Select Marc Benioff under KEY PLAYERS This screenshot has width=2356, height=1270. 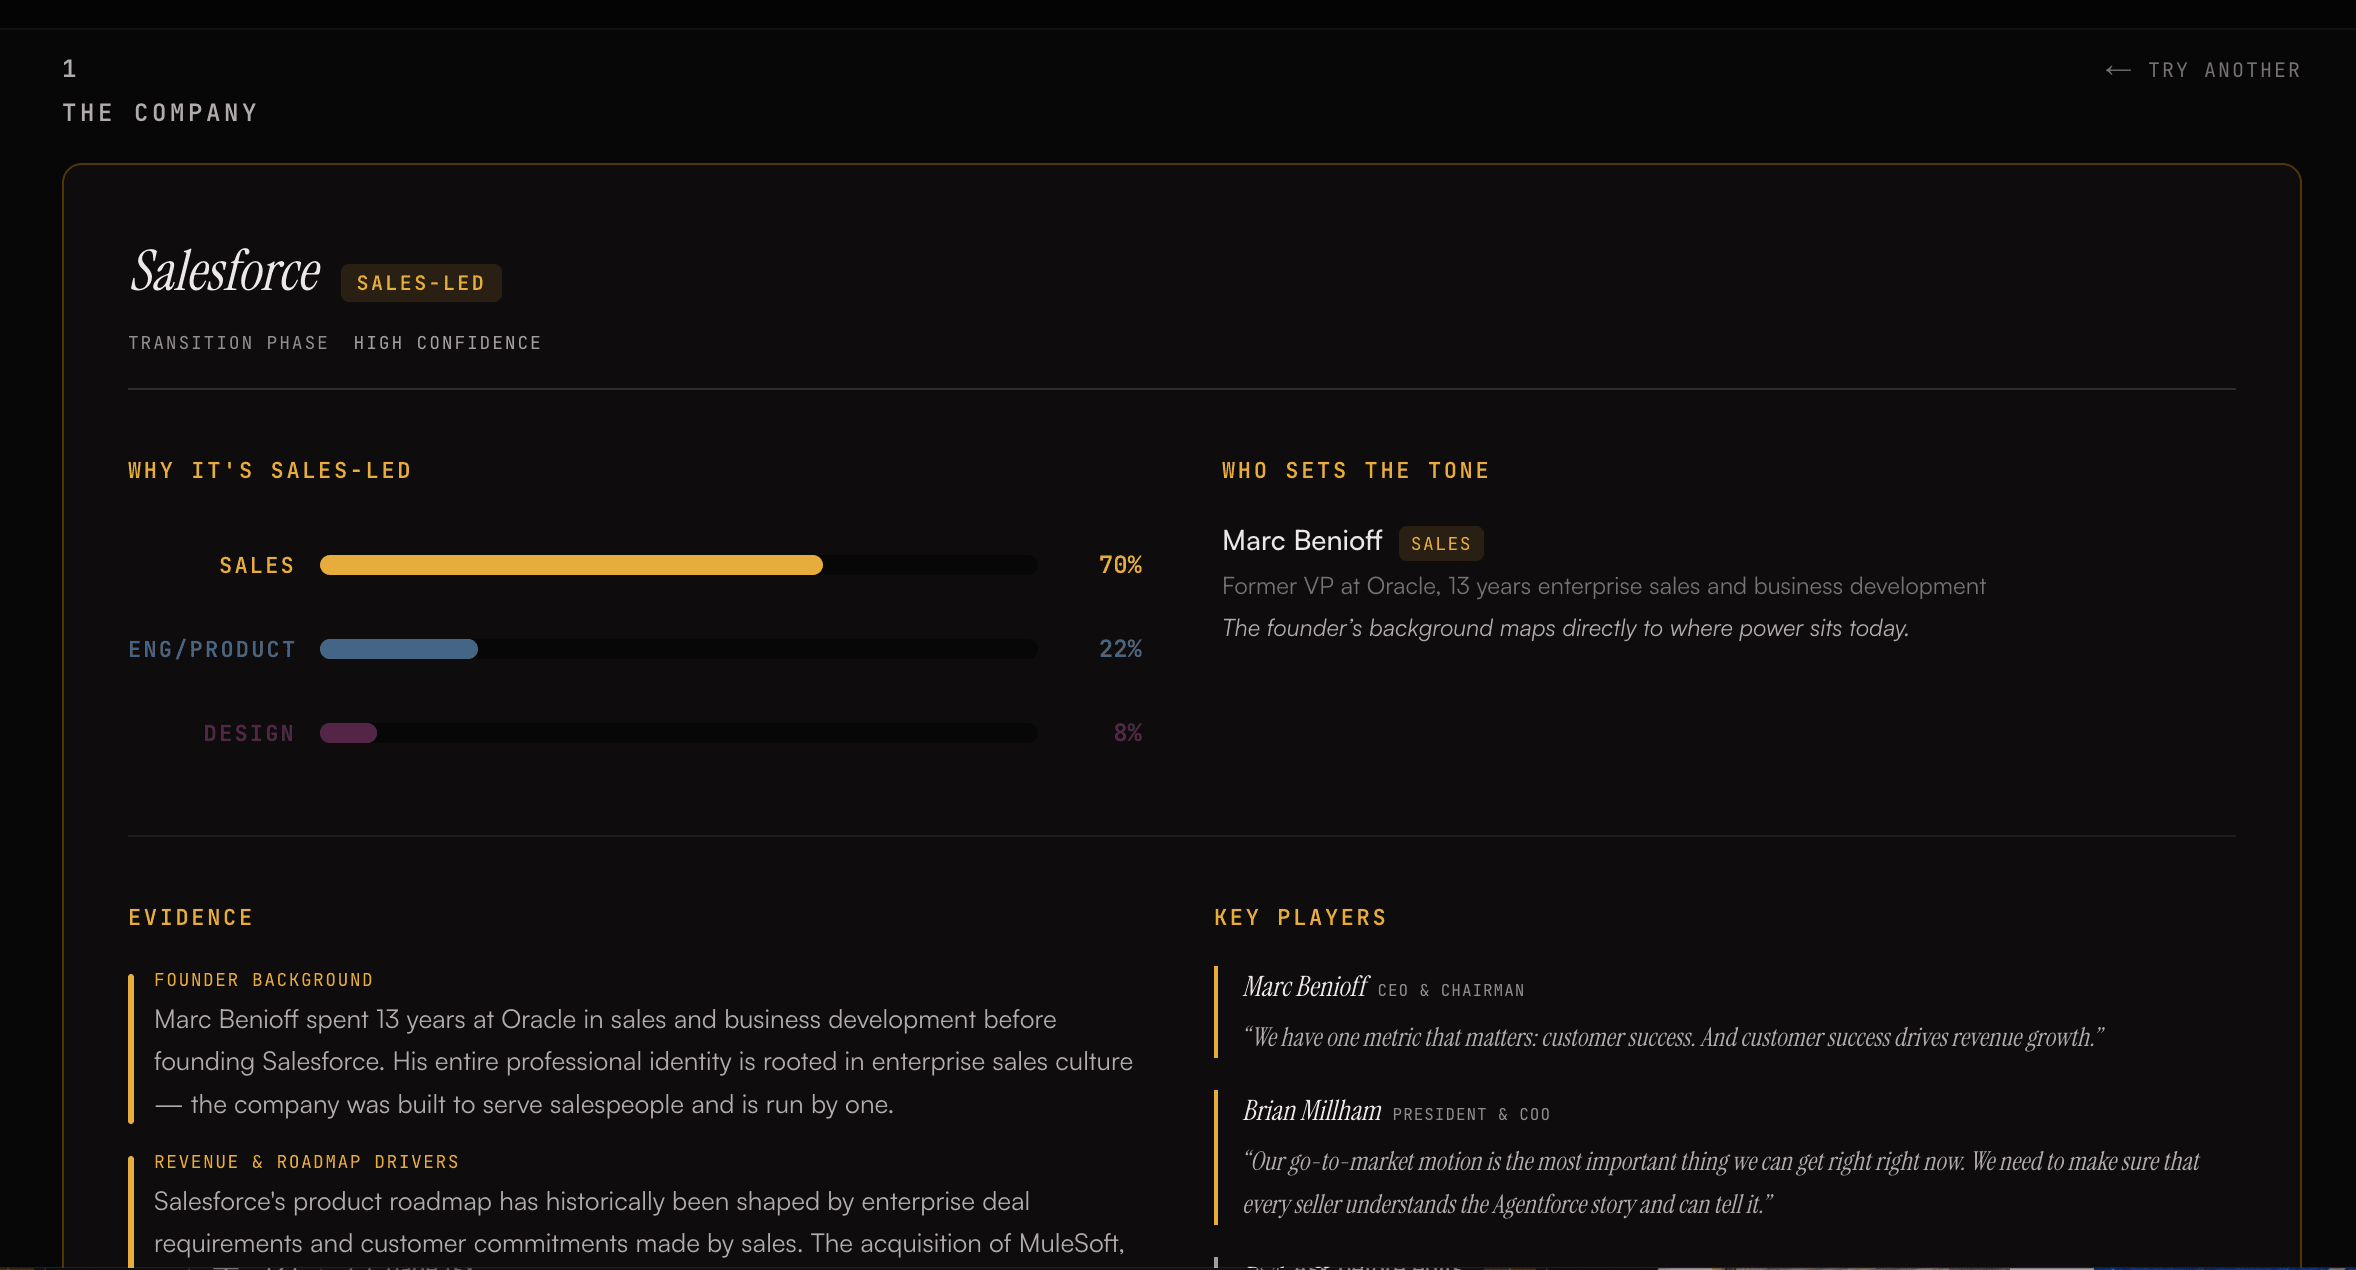coord(1305,987)
